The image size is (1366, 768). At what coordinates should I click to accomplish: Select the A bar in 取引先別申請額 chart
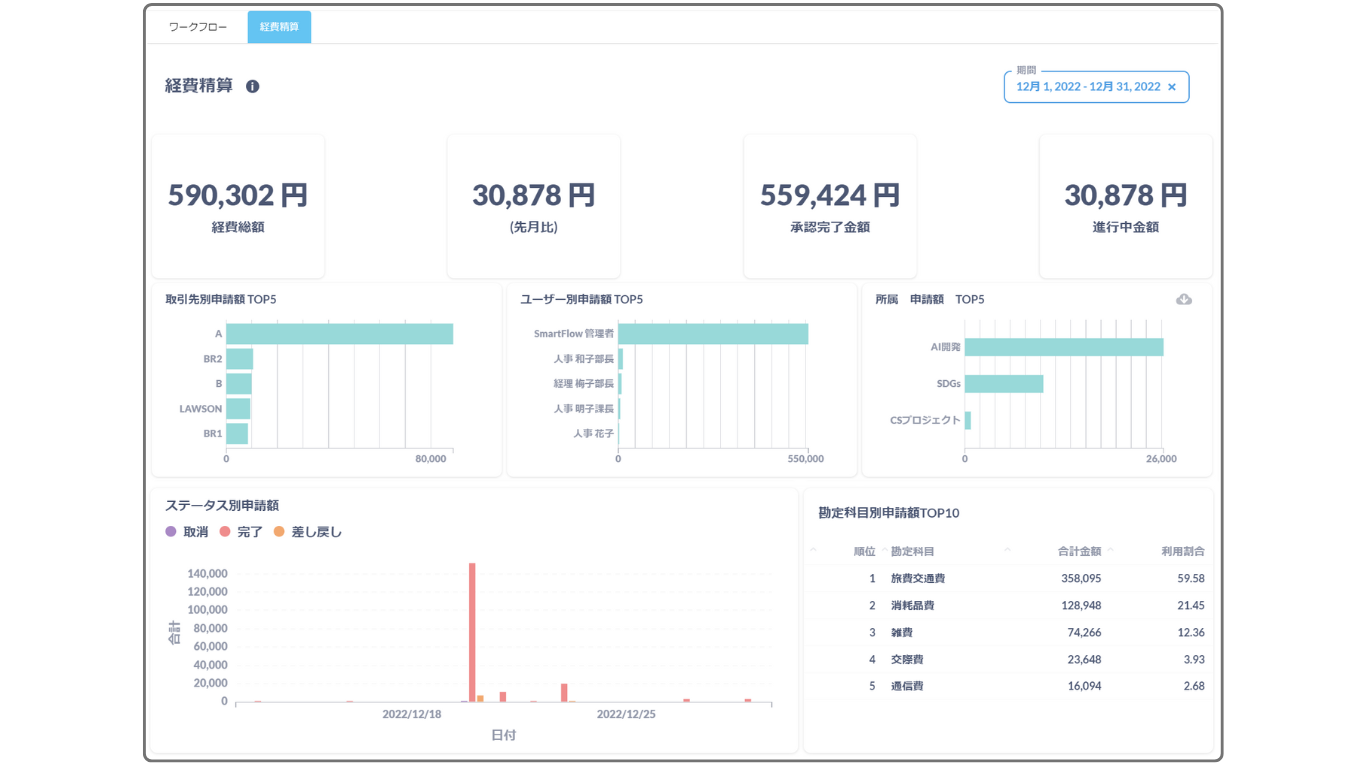tap(340, 334)
